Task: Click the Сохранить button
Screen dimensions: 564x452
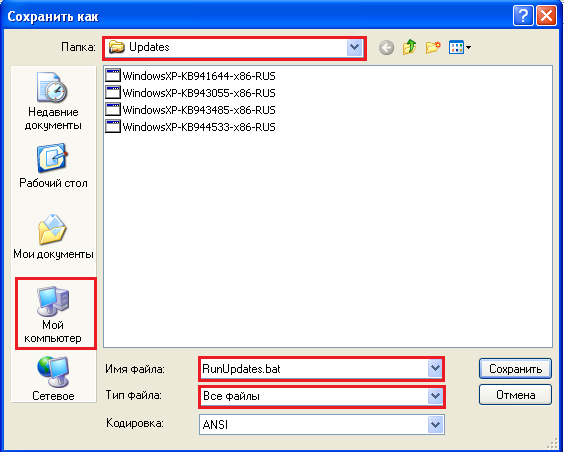Action: click(515, 369)
